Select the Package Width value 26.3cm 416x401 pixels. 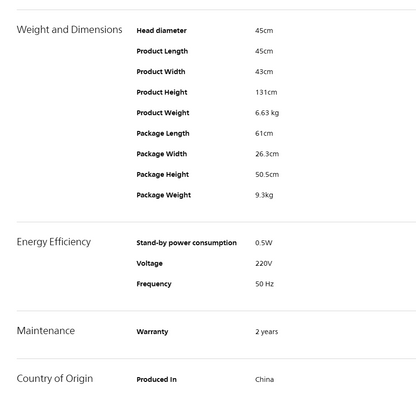267,154
